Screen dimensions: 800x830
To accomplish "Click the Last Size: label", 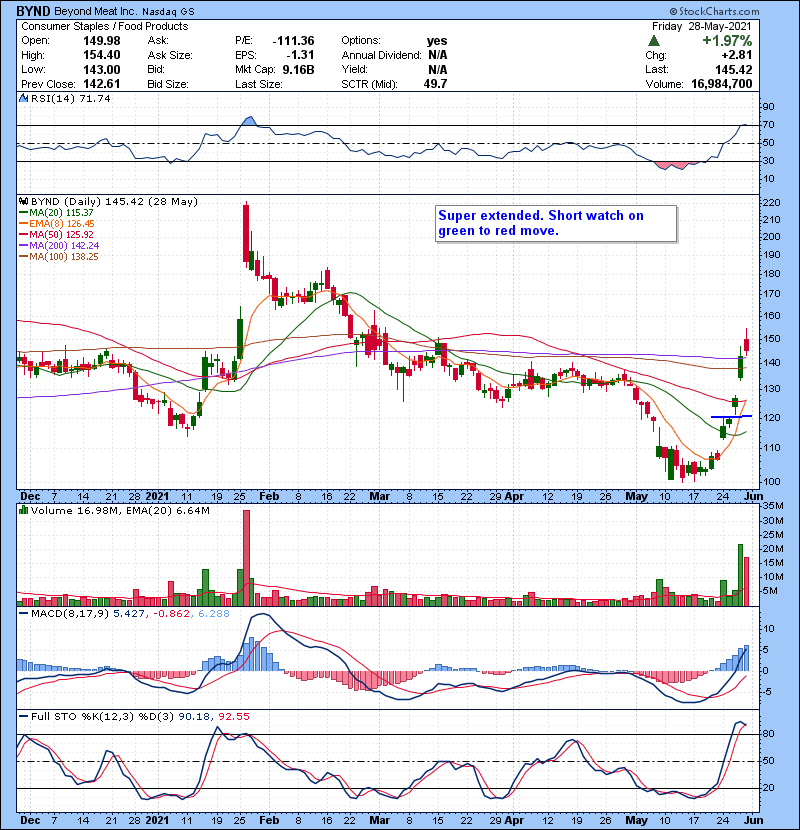I will [259, 84].
